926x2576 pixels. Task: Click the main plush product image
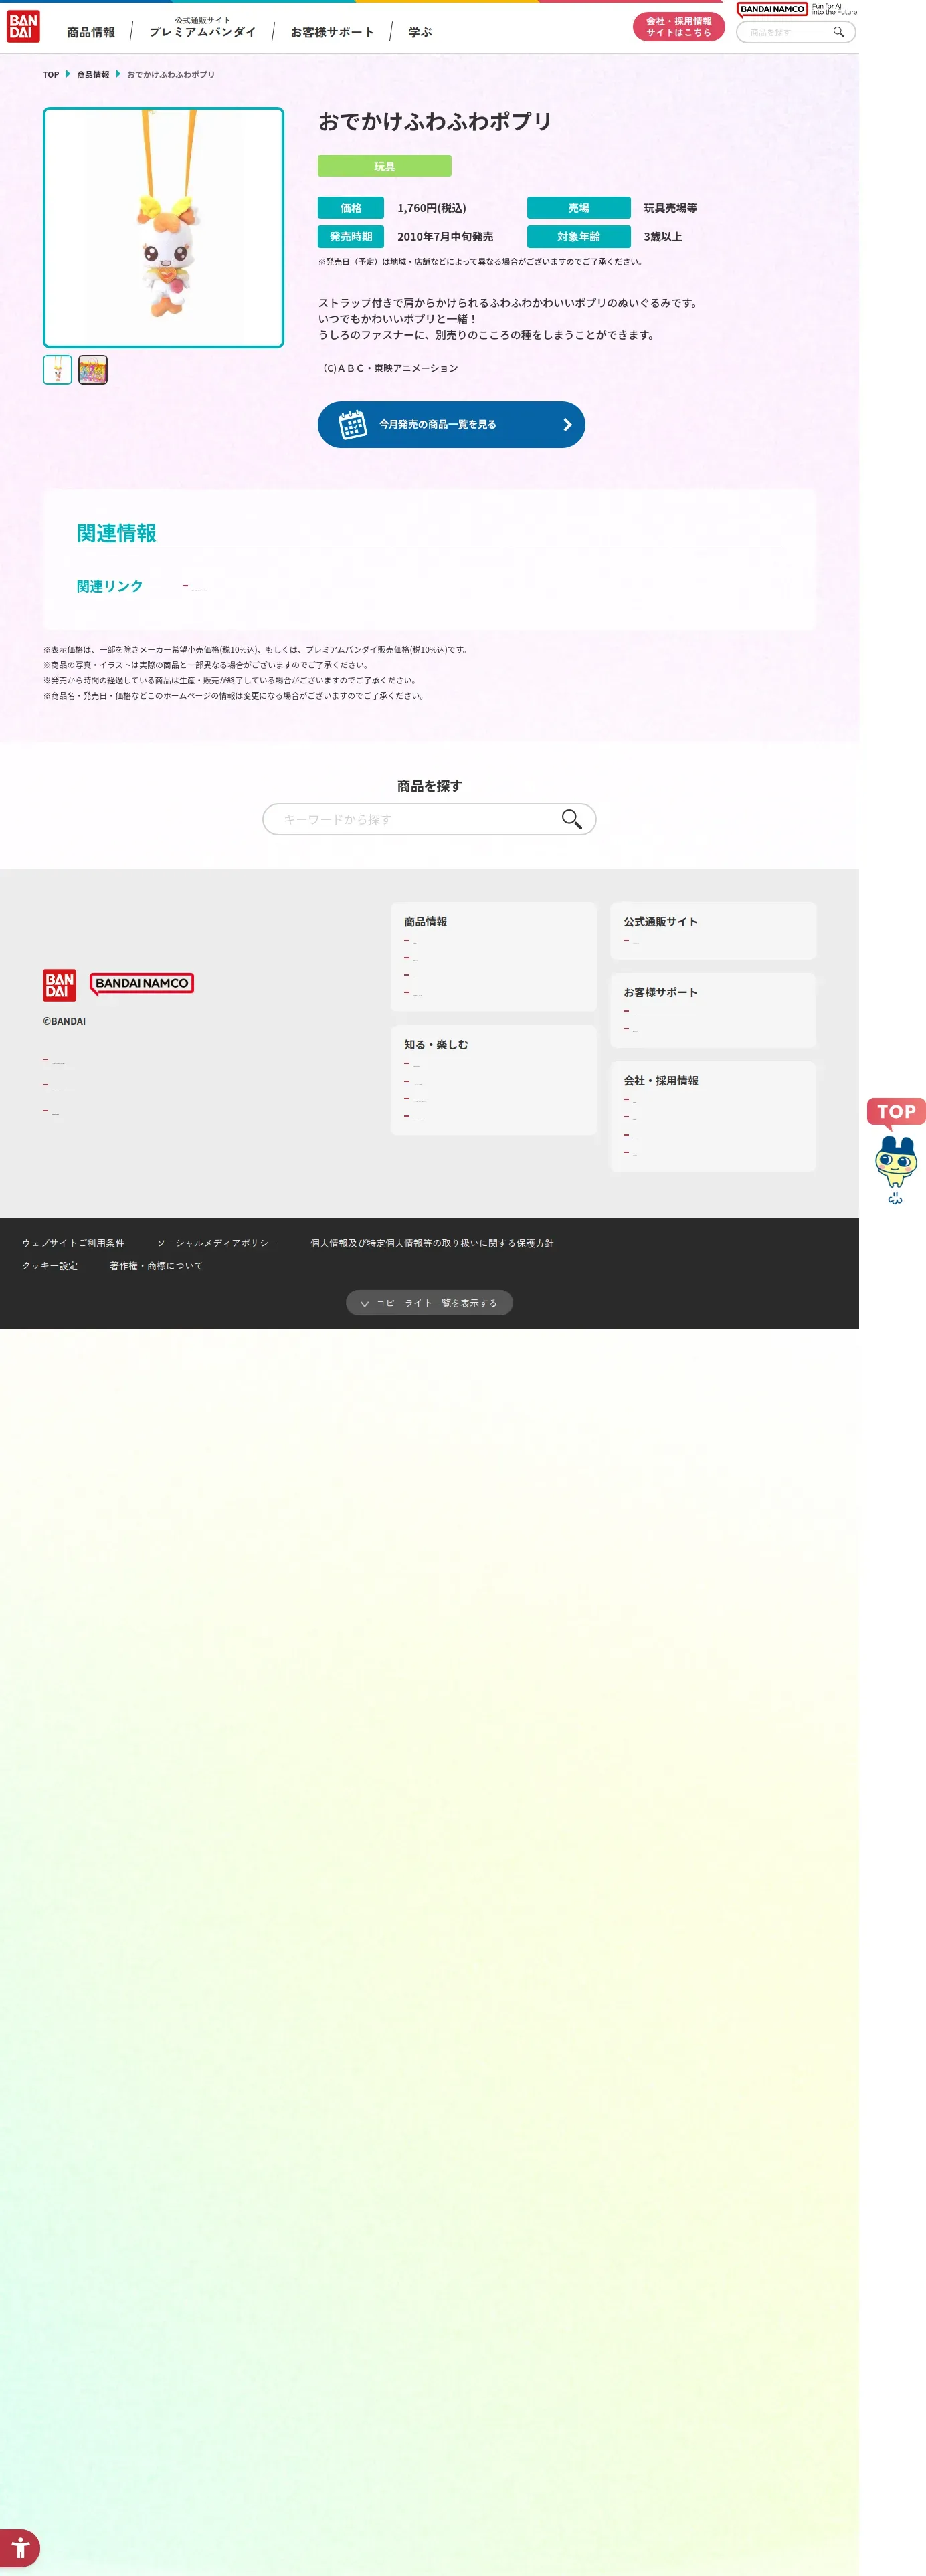pos(163,228)
